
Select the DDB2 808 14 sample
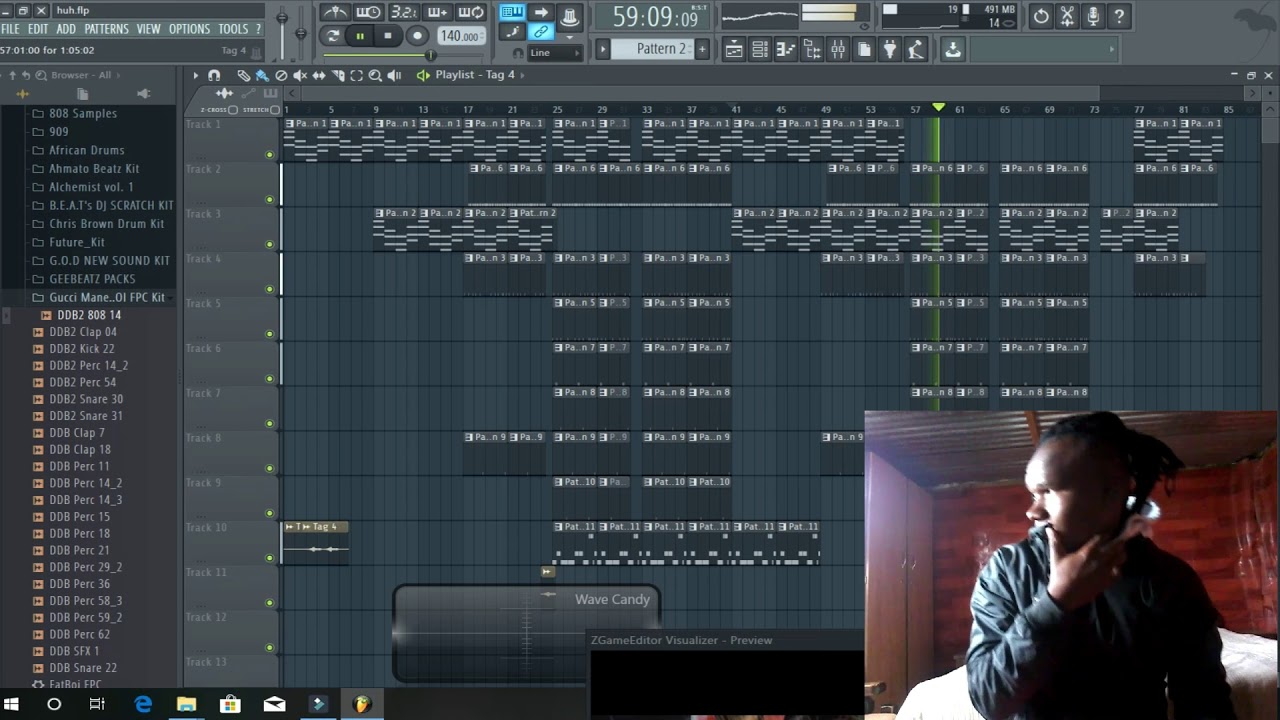tap(89, 315)
